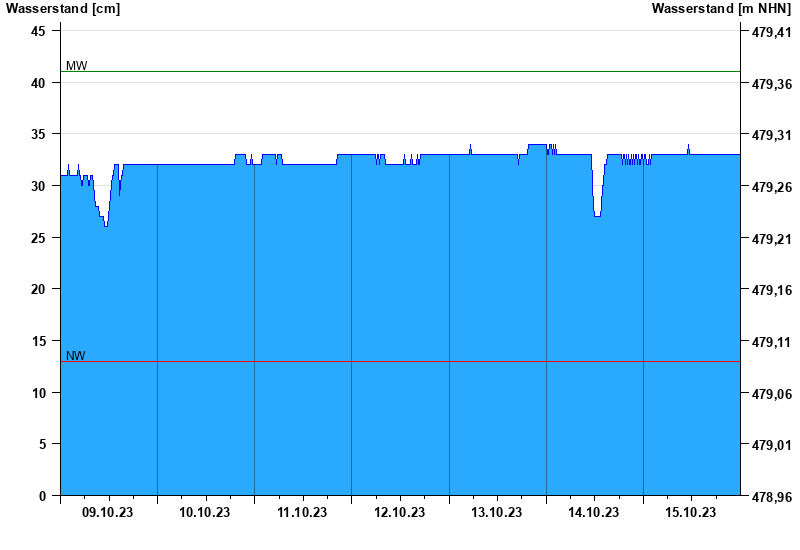
Task: Click the 479,26 value on right axis
Action: point(772,187)
